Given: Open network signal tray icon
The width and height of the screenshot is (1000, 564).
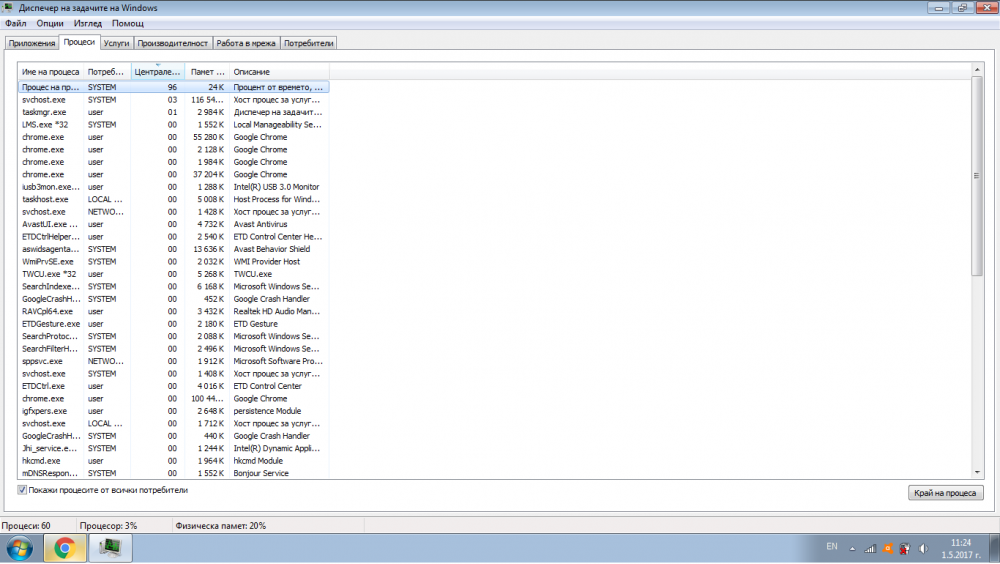Looking at the screenshot, I should 870,549.
